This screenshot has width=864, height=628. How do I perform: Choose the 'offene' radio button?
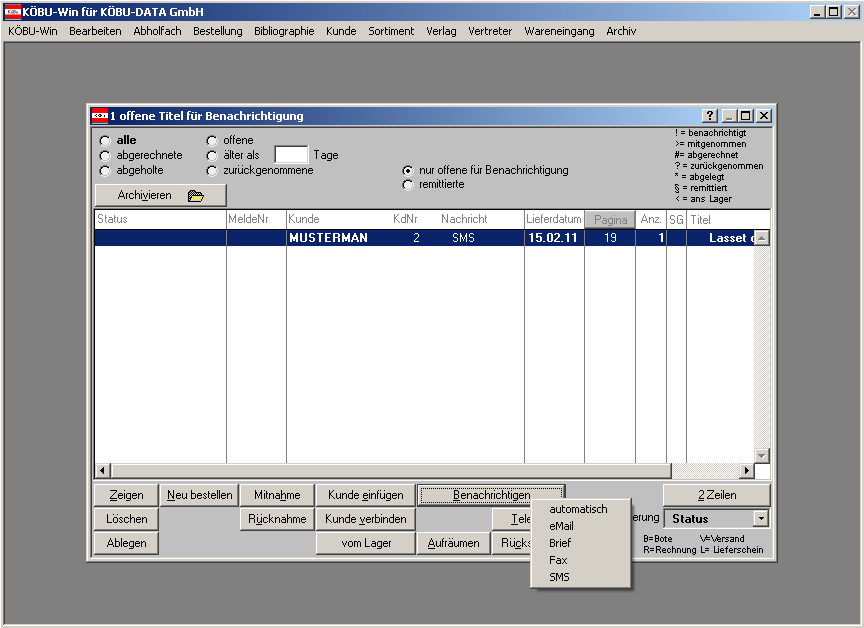click(212, 140)
